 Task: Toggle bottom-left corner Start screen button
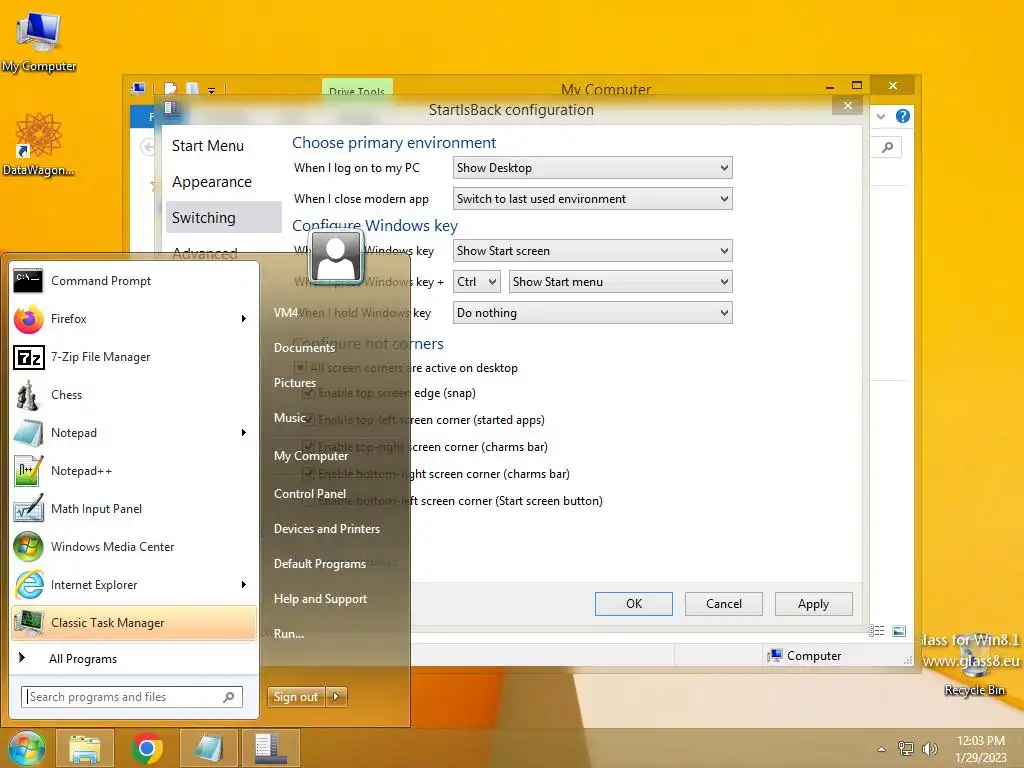point(309,501)
